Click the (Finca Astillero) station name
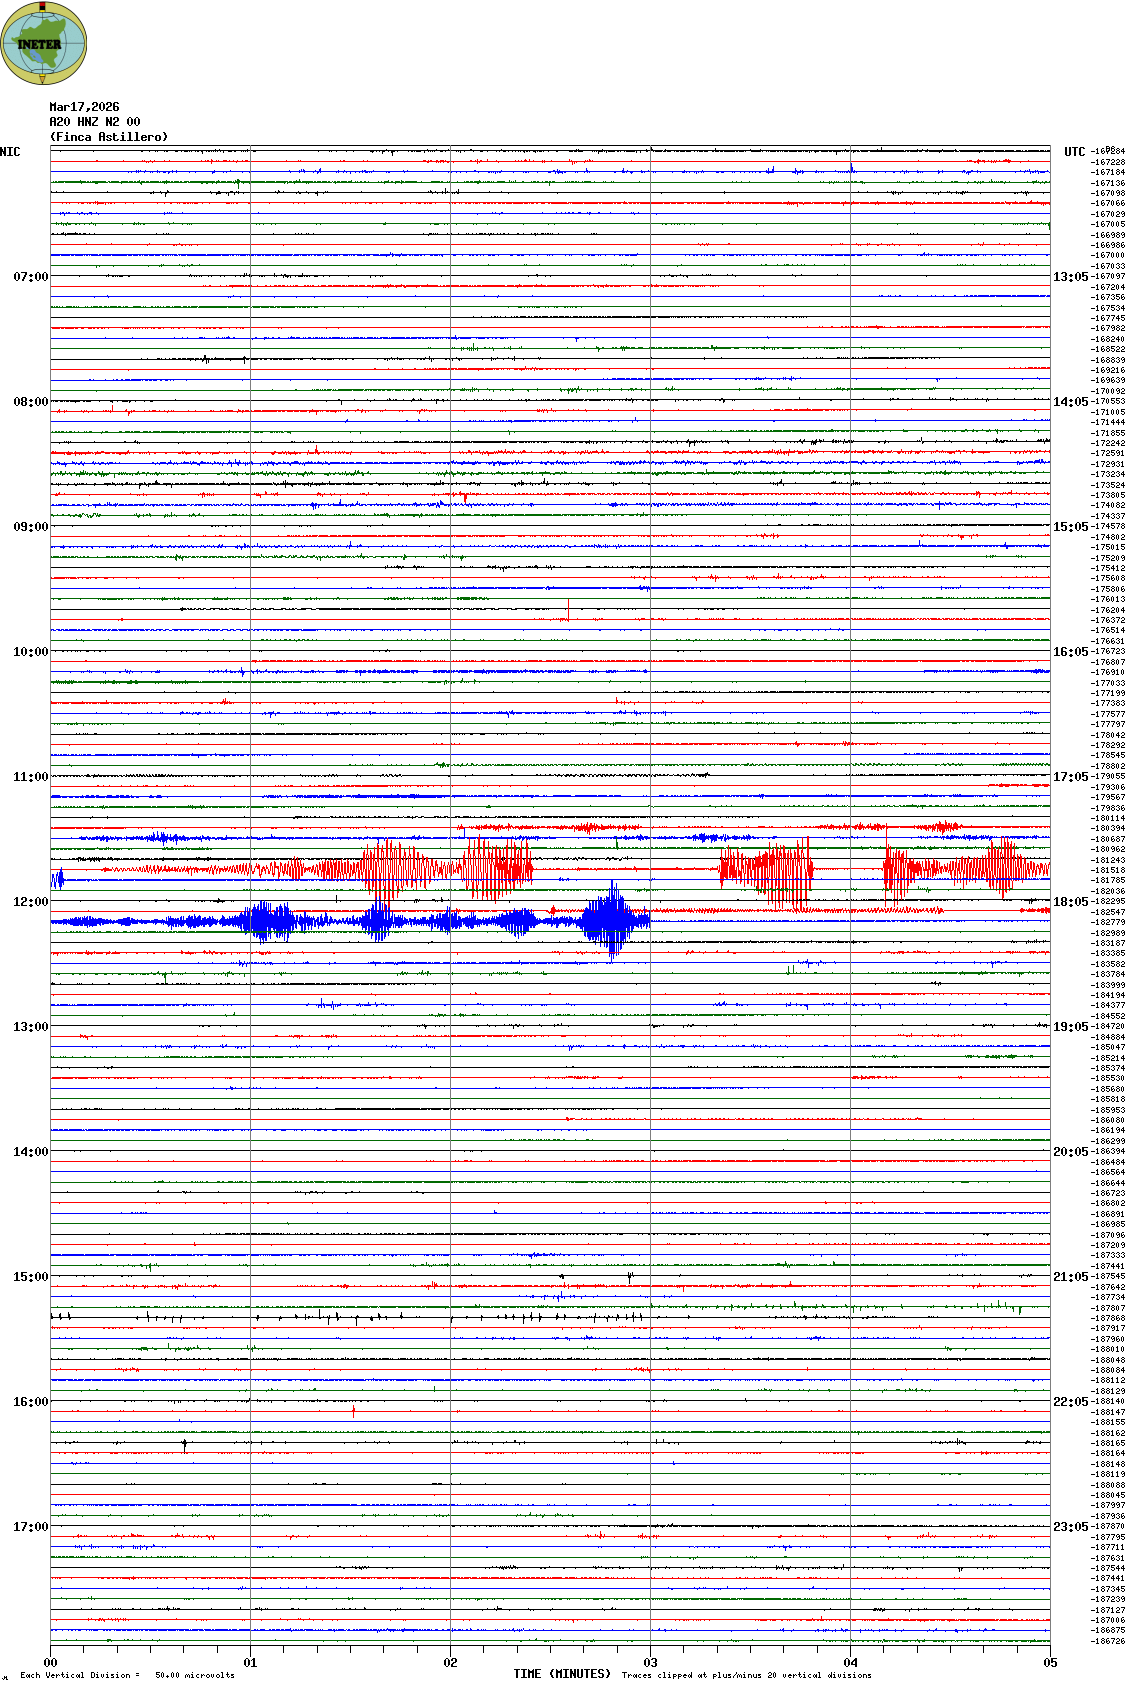1130x1689 pixels. coord(109,137)
